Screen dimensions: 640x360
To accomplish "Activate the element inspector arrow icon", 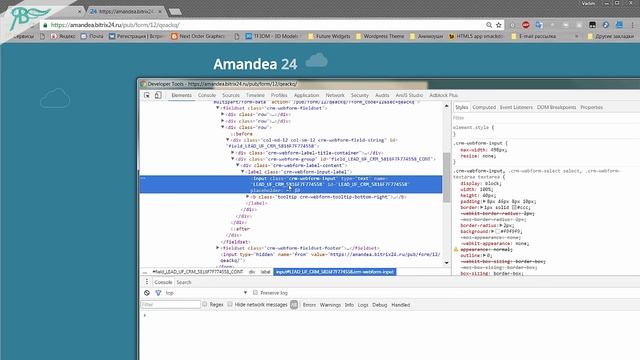I will (x=147, y=95).
